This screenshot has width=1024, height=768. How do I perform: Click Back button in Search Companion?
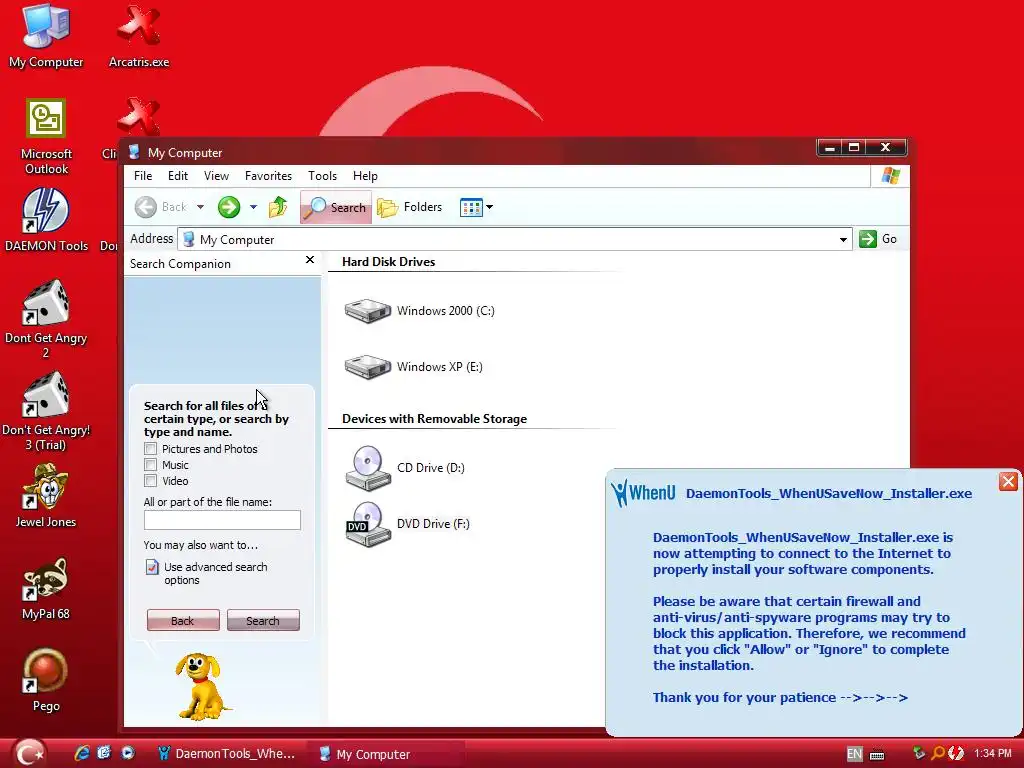click(183, 620)
